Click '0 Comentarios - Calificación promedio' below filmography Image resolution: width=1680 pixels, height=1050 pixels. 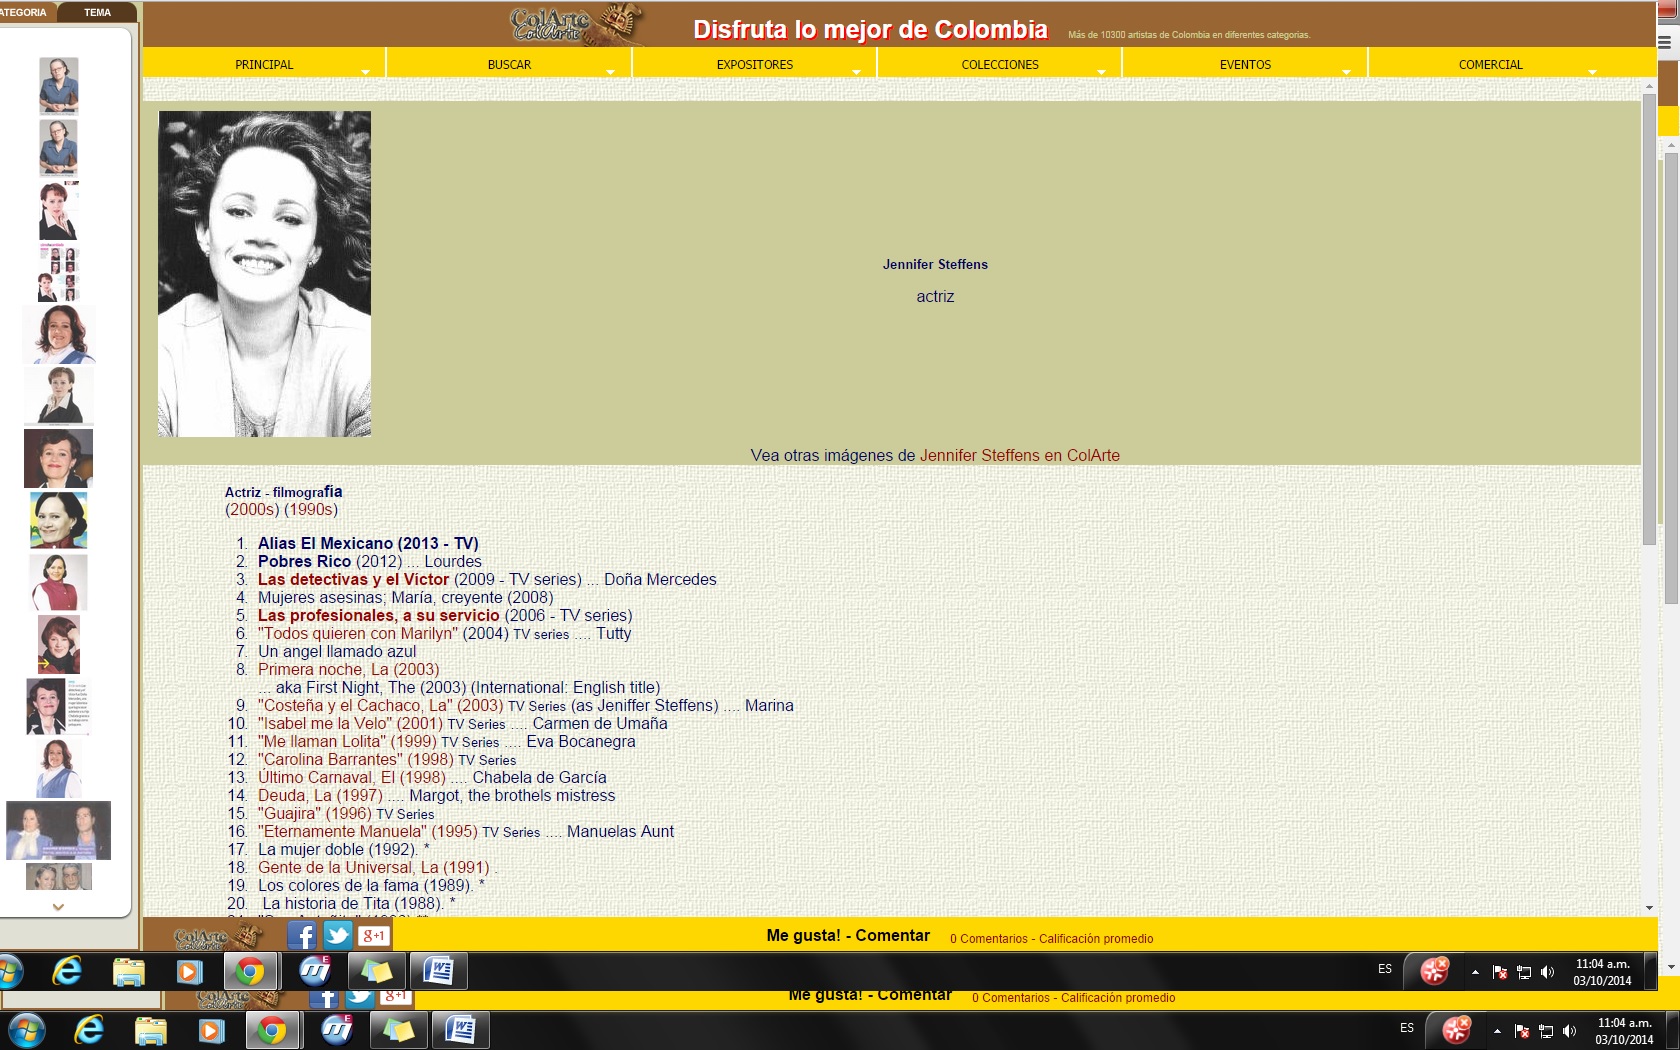1051,939
